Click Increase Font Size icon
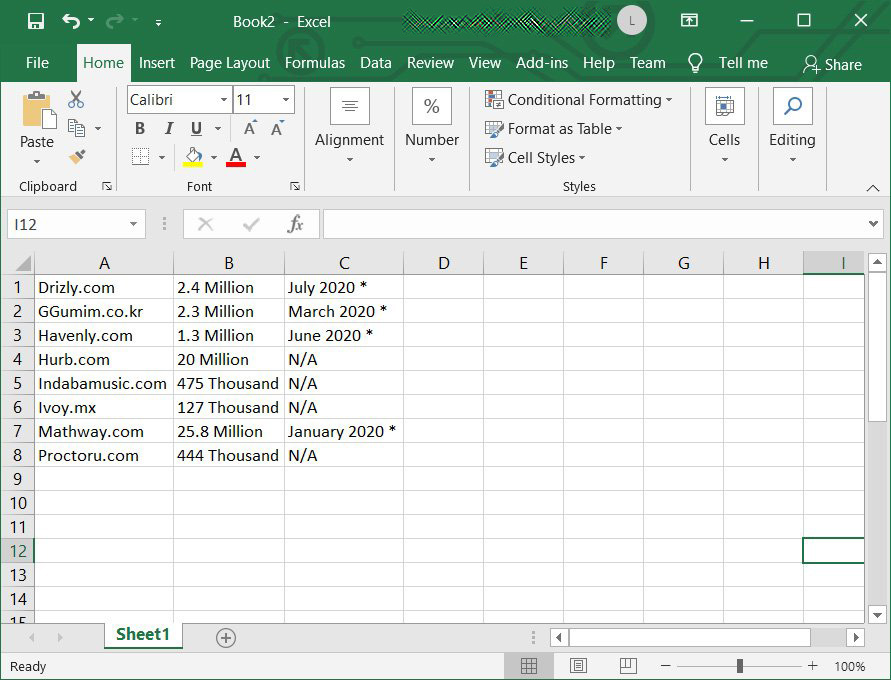Screen dimensions: 891x680 click(x=249, y=128)
